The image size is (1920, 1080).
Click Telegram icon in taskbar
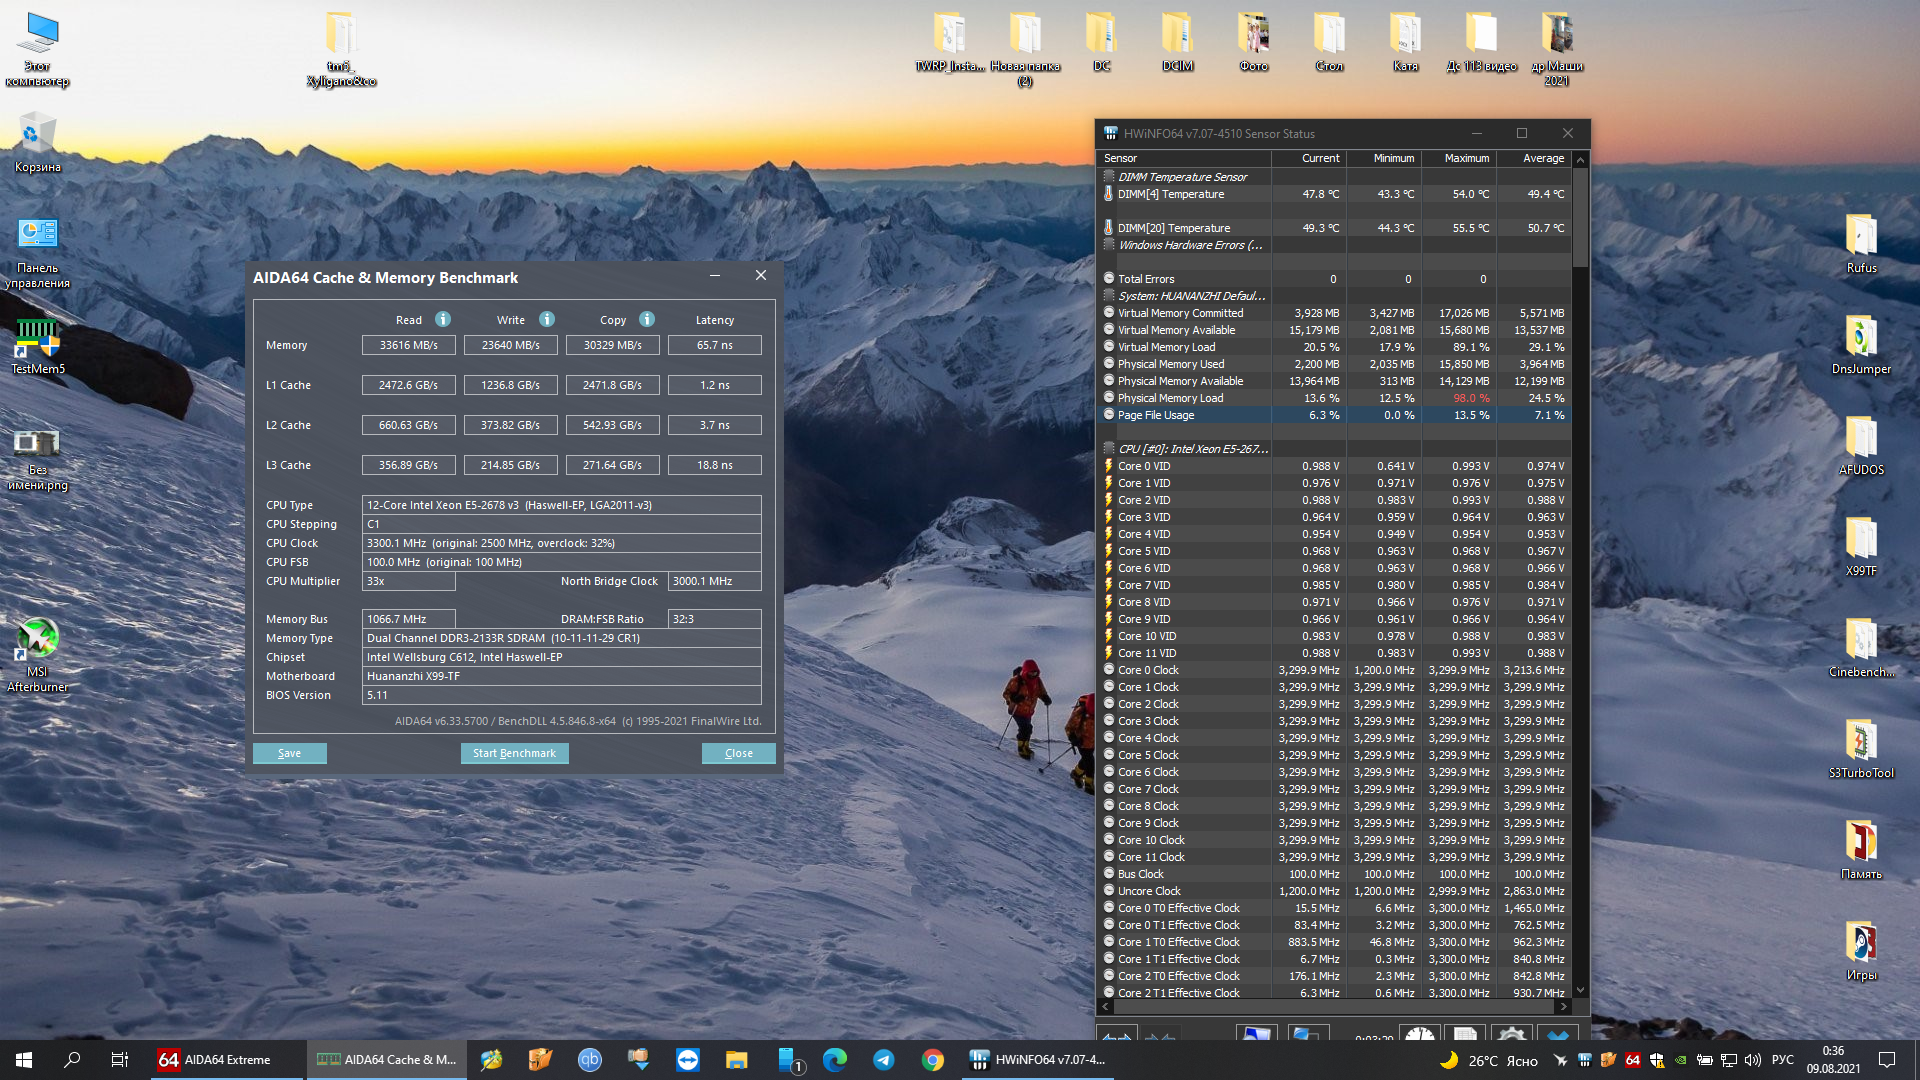[884, 1060]
